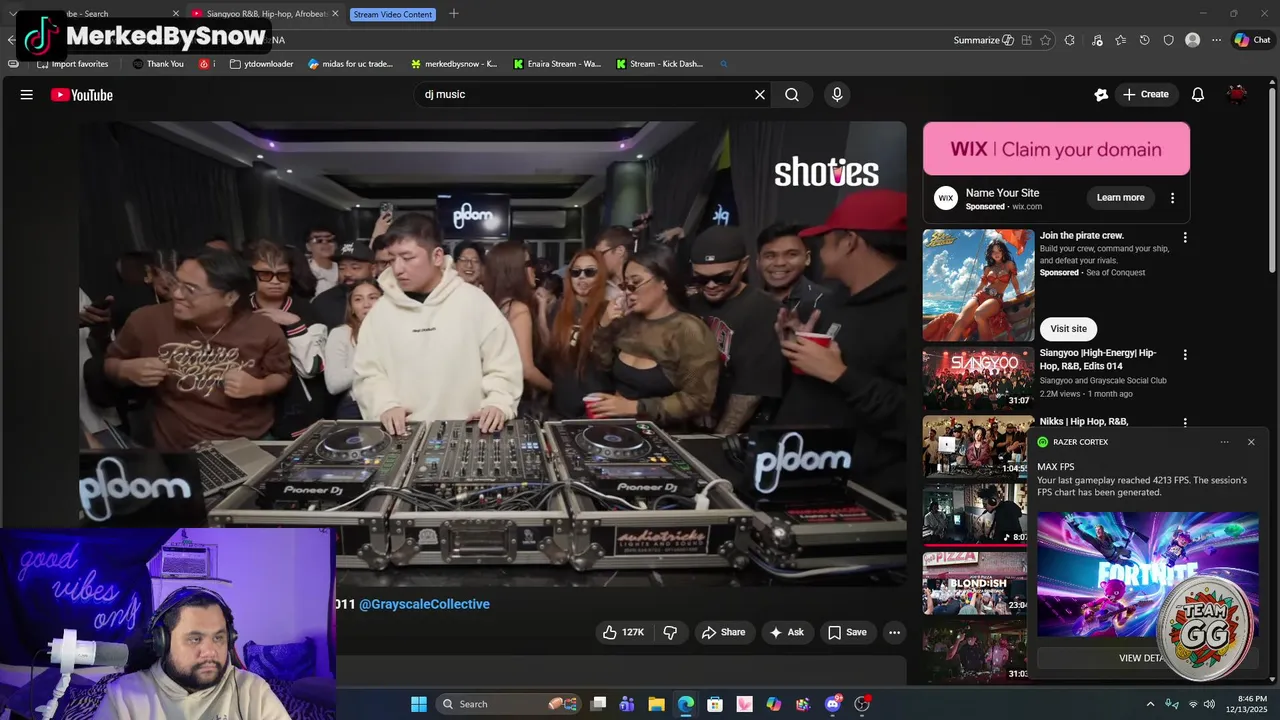Open Siangyoo High-Energy Hip-Hop video thumbnail
1280x720 pixels.
coord(978,378)
